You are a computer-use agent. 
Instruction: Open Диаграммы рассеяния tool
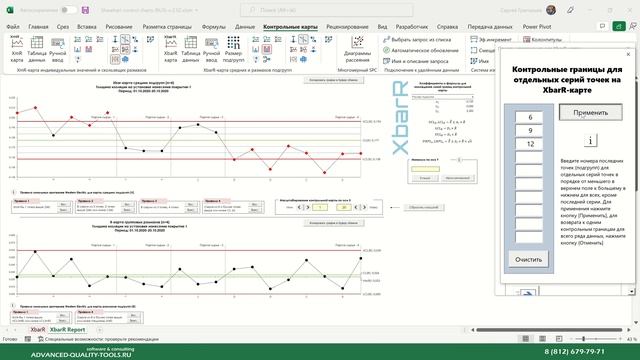pyautogui.click(x=358, y=49)
